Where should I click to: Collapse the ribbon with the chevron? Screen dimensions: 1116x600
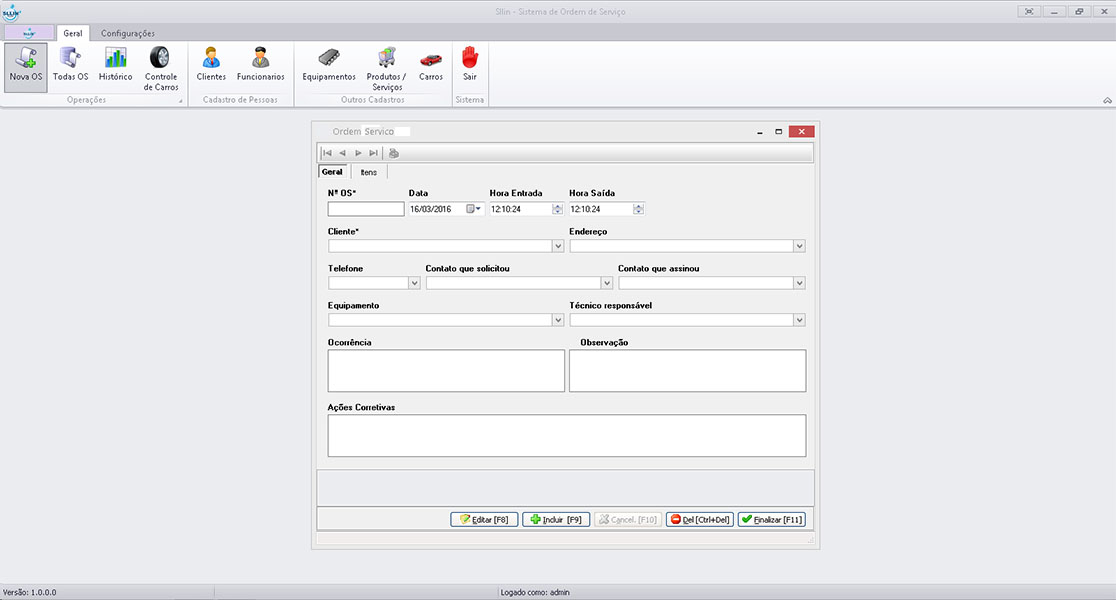pos(1107,100)
